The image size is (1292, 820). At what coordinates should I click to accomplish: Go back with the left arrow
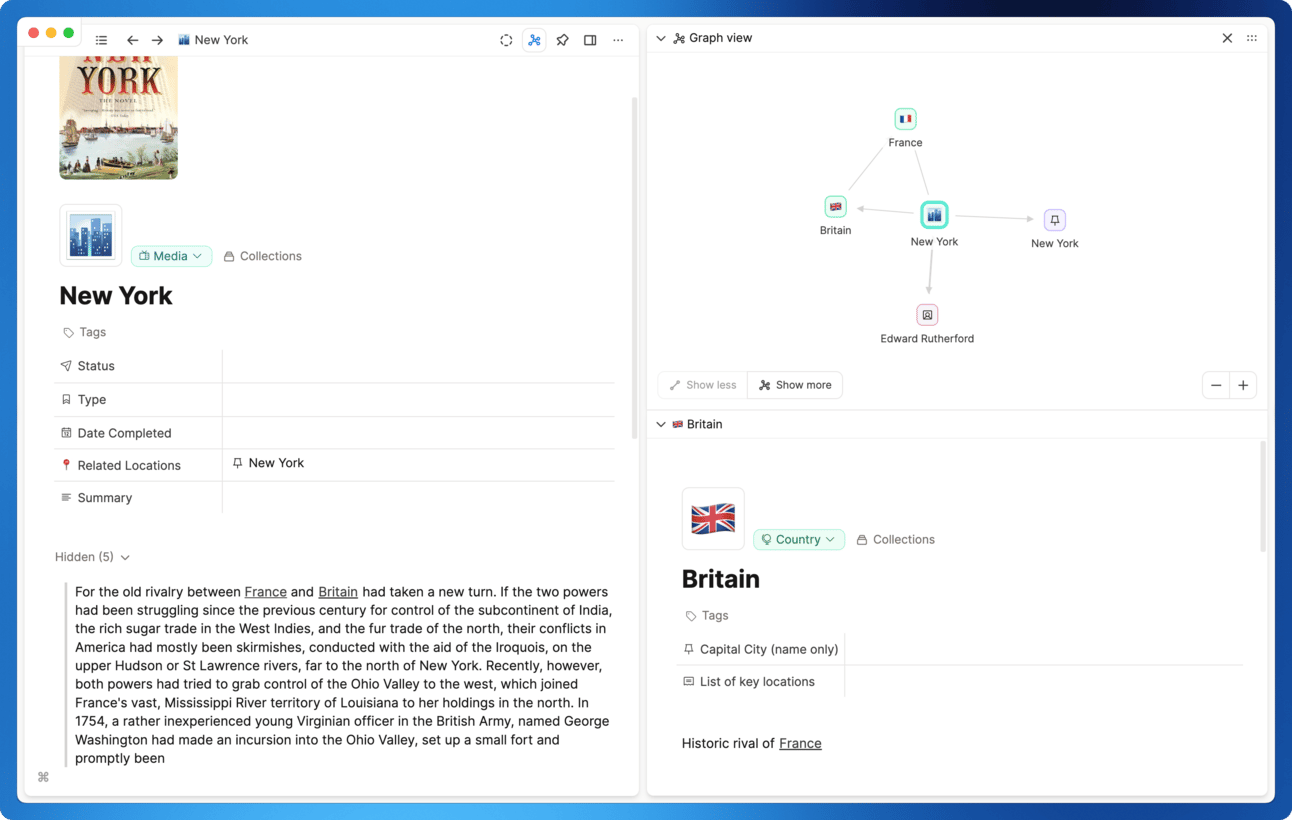coord(132,40)
